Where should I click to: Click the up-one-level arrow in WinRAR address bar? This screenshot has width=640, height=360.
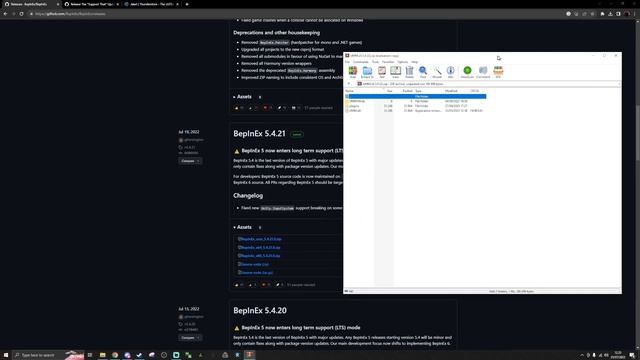click(x=348, y=84)
